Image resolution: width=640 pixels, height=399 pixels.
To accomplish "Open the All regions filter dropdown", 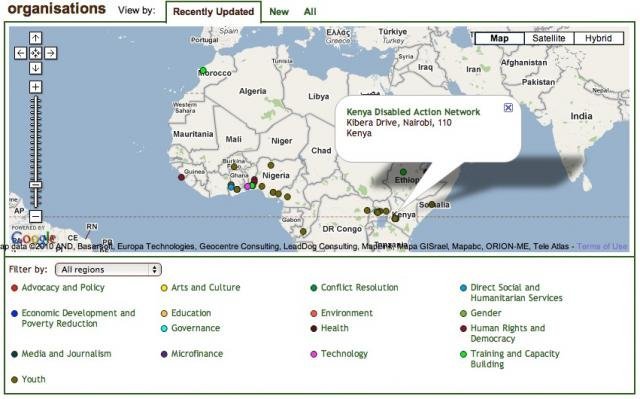I will [108, 269].
